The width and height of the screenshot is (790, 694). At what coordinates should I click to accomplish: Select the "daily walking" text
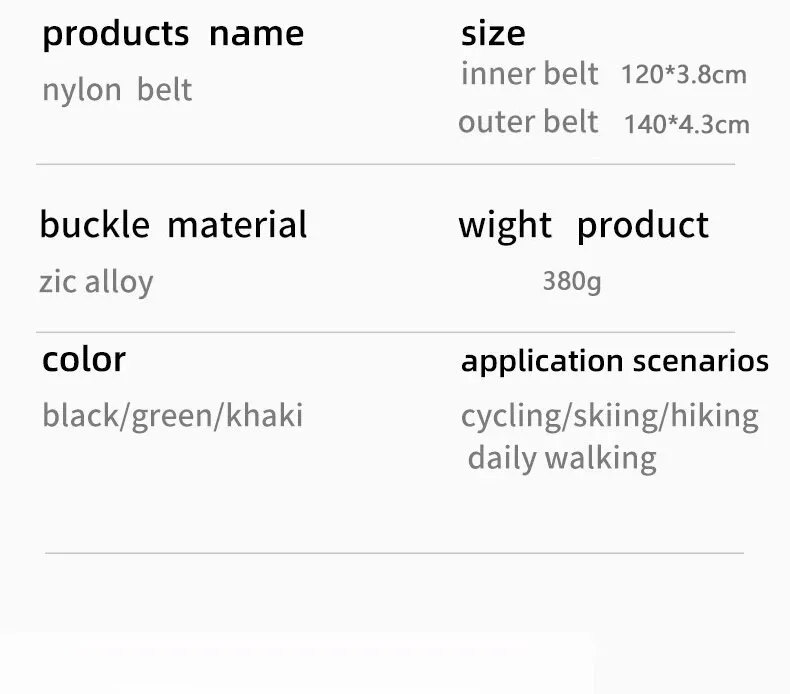(x=562, y=459)
